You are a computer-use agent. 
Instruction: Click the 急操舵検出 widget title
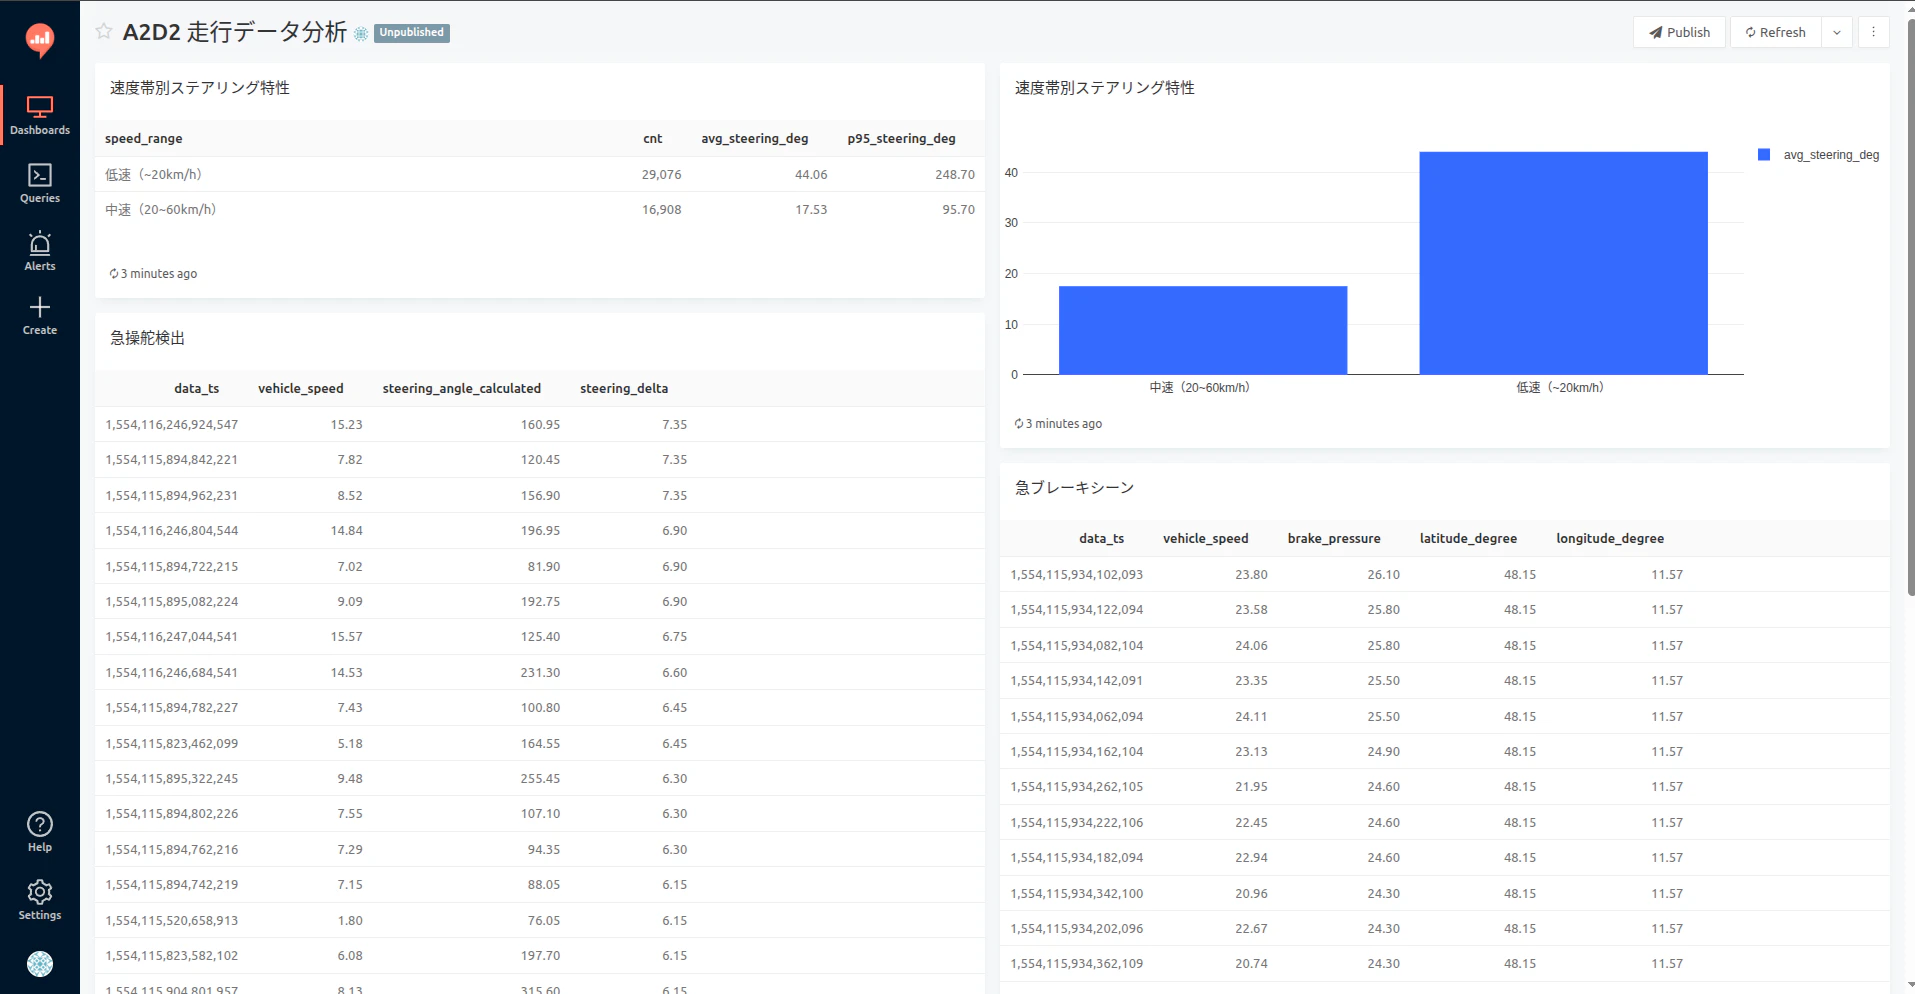click(x=148, y=338)
